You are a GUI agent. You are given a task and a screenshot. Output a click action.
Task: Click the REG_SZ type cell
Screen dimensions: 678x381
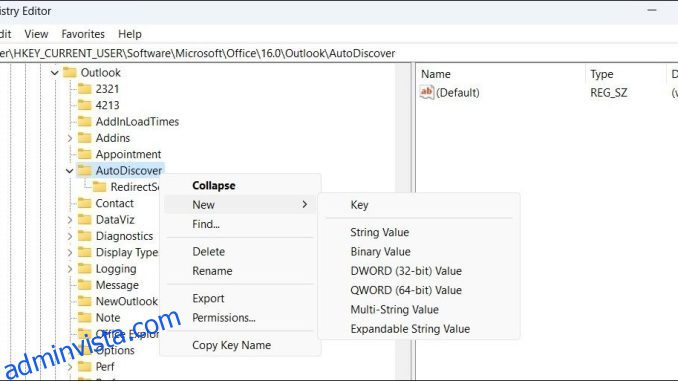coord(609,93)
